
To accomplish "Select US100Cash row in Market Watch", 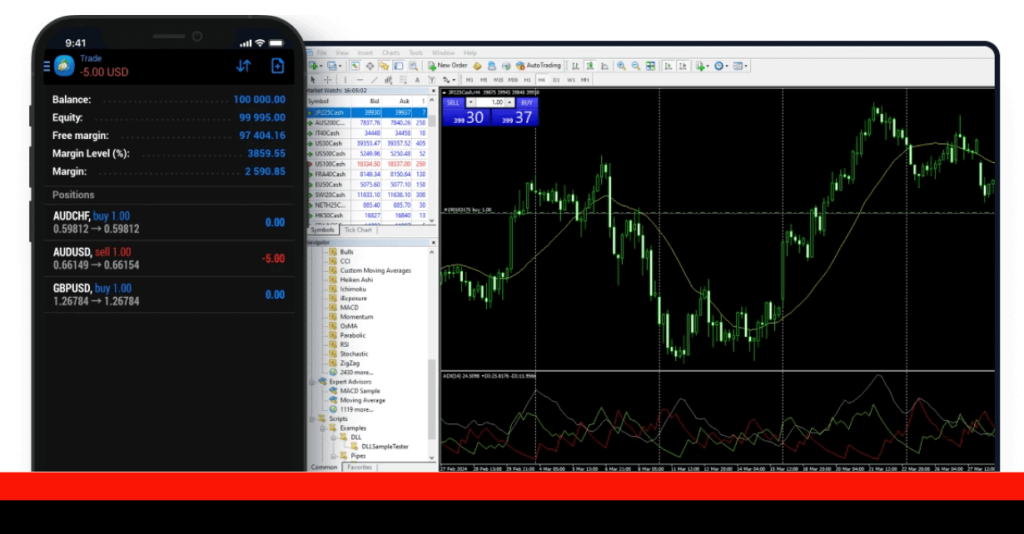I will [368, 164].
